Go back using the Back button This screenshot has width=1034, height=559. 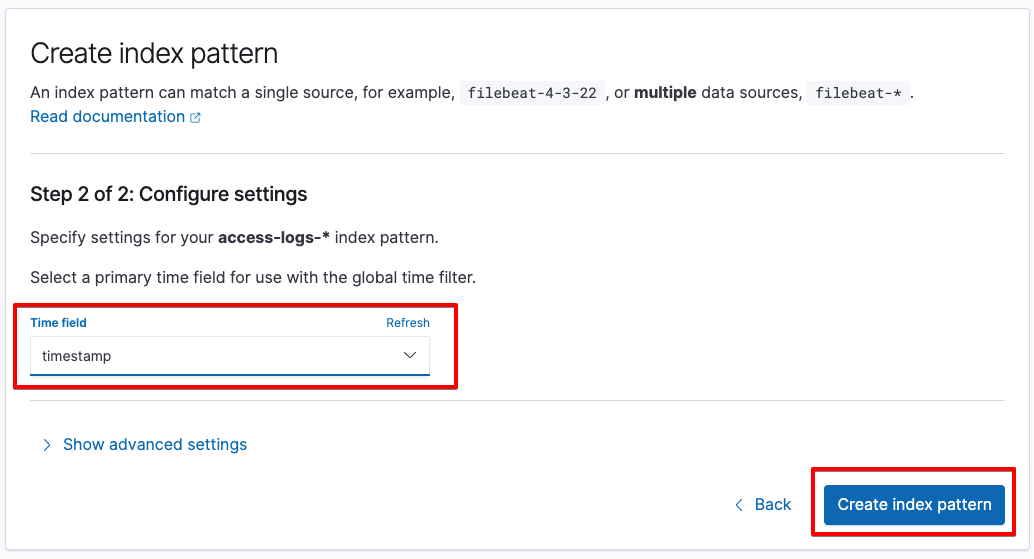coord(763,504)
